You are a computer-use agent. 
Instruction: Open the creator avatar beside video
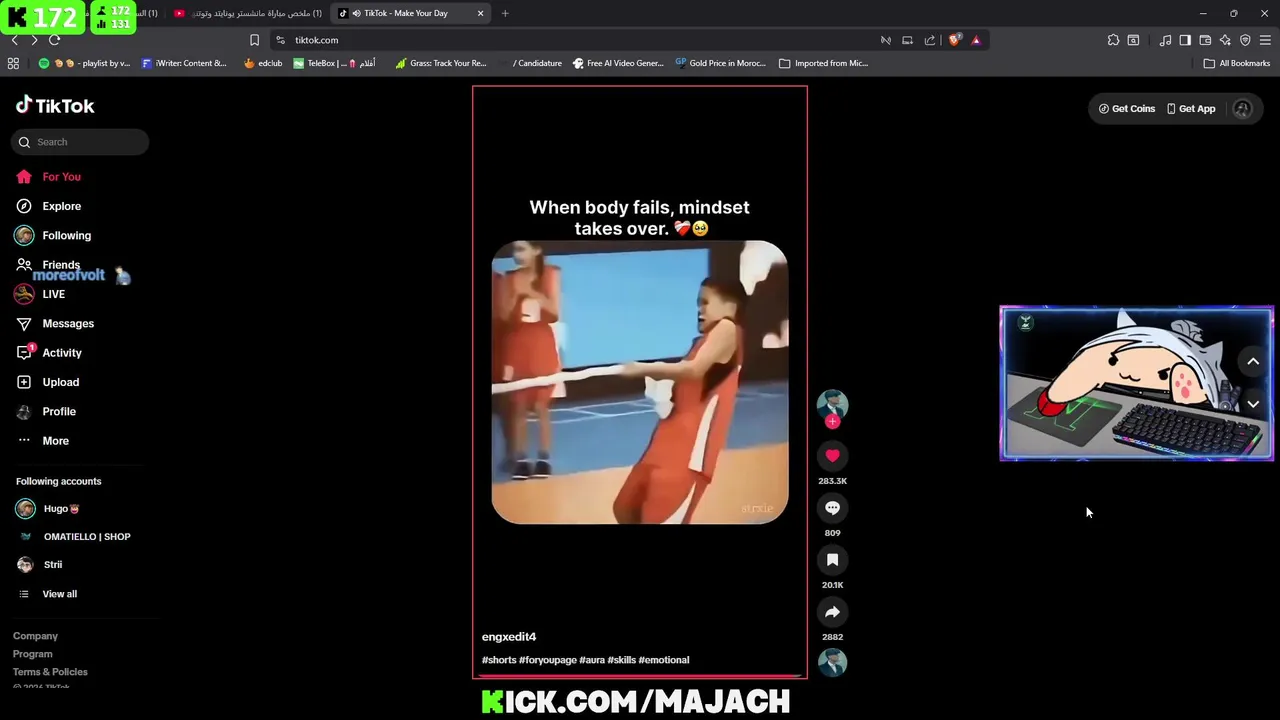click(832, 404)
